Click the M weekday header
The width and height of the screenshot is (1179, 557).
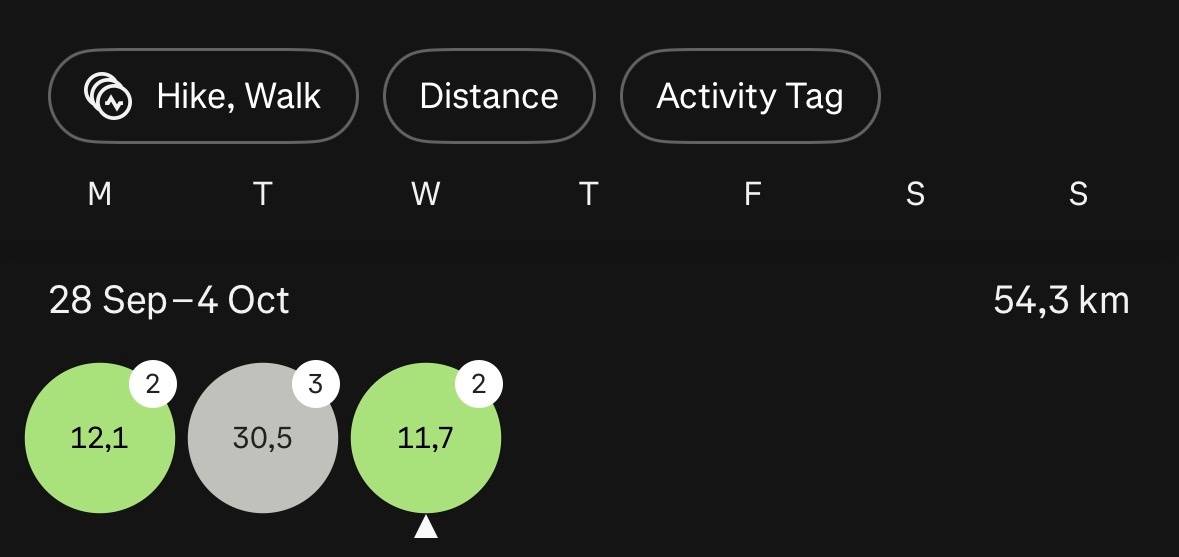(100, 195)
